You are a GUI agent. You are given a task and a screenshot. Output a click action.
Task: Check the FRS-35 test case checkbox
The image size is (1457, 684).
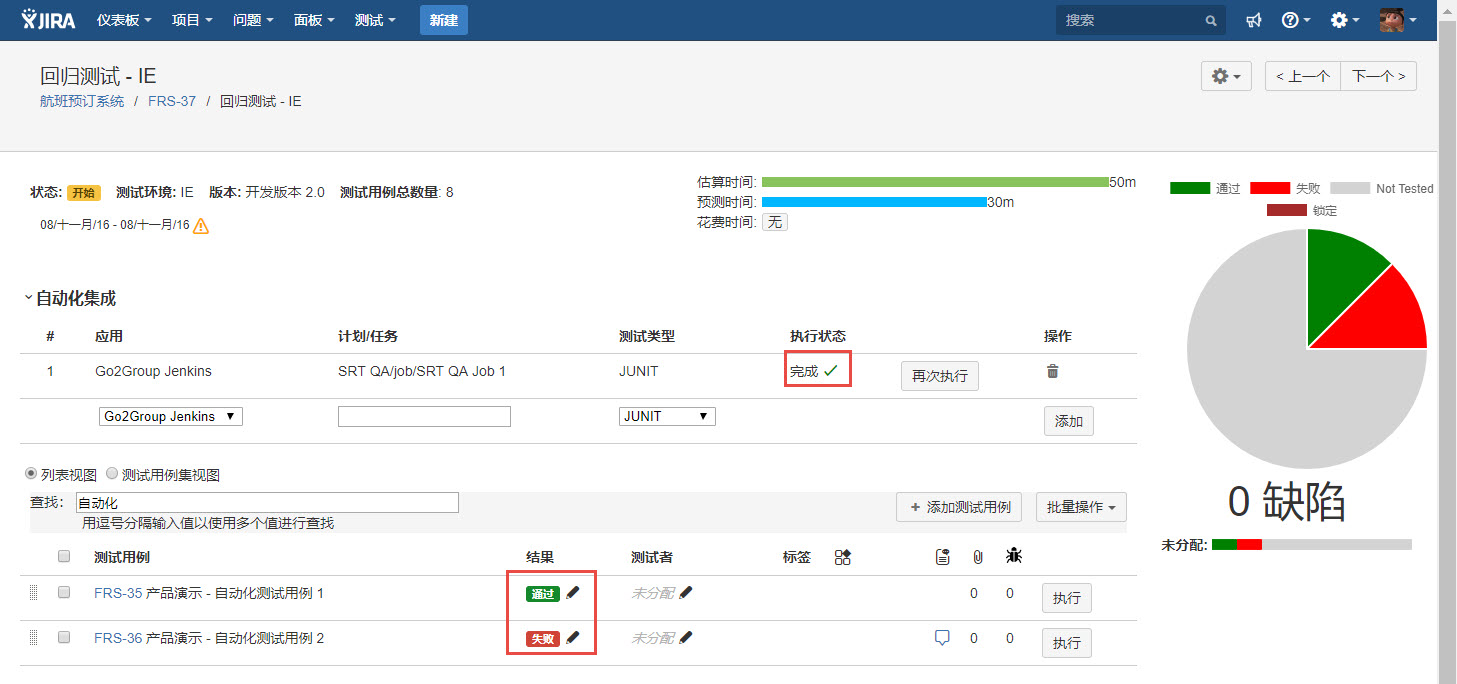[x=64, y=592]
